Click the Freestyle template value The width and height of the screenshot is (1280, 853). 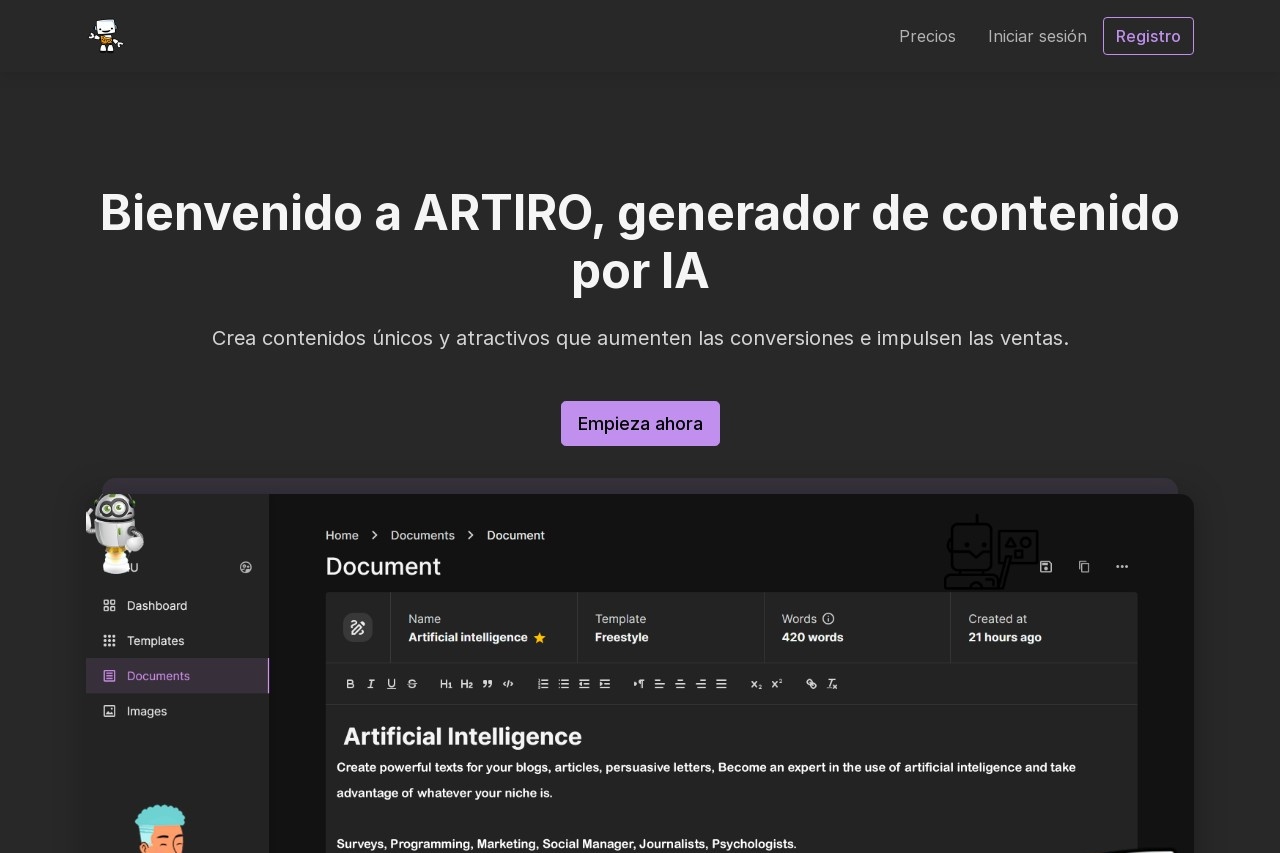[x=622, y=637]
